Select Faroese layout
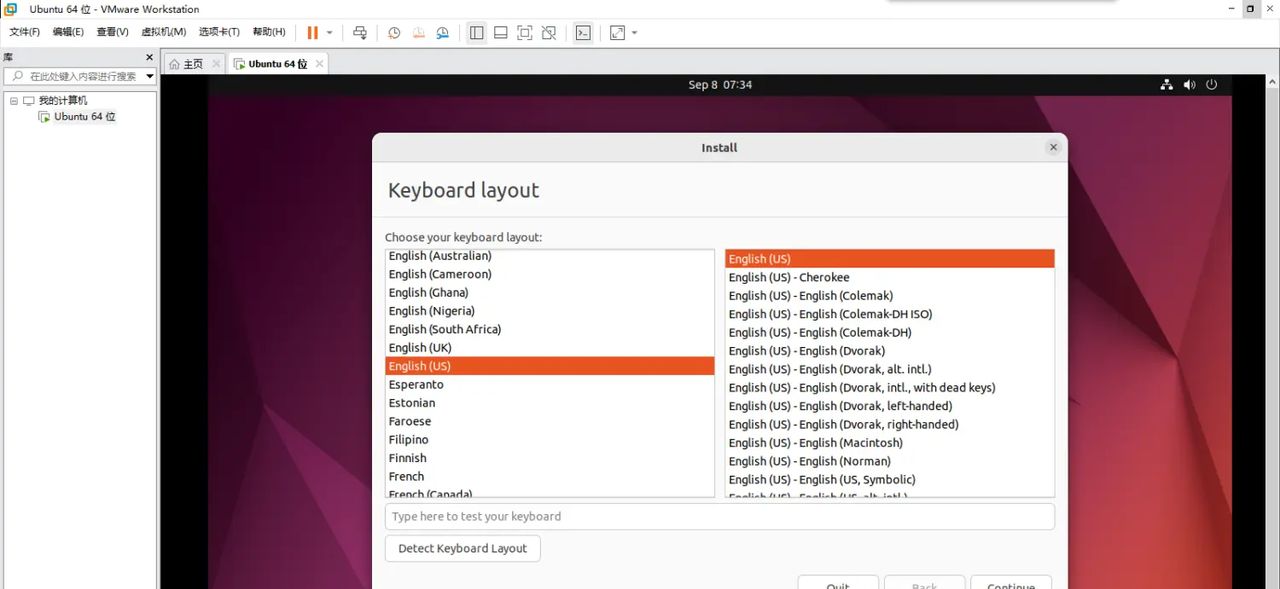1280x589 pixels. [x=550, y=421]
